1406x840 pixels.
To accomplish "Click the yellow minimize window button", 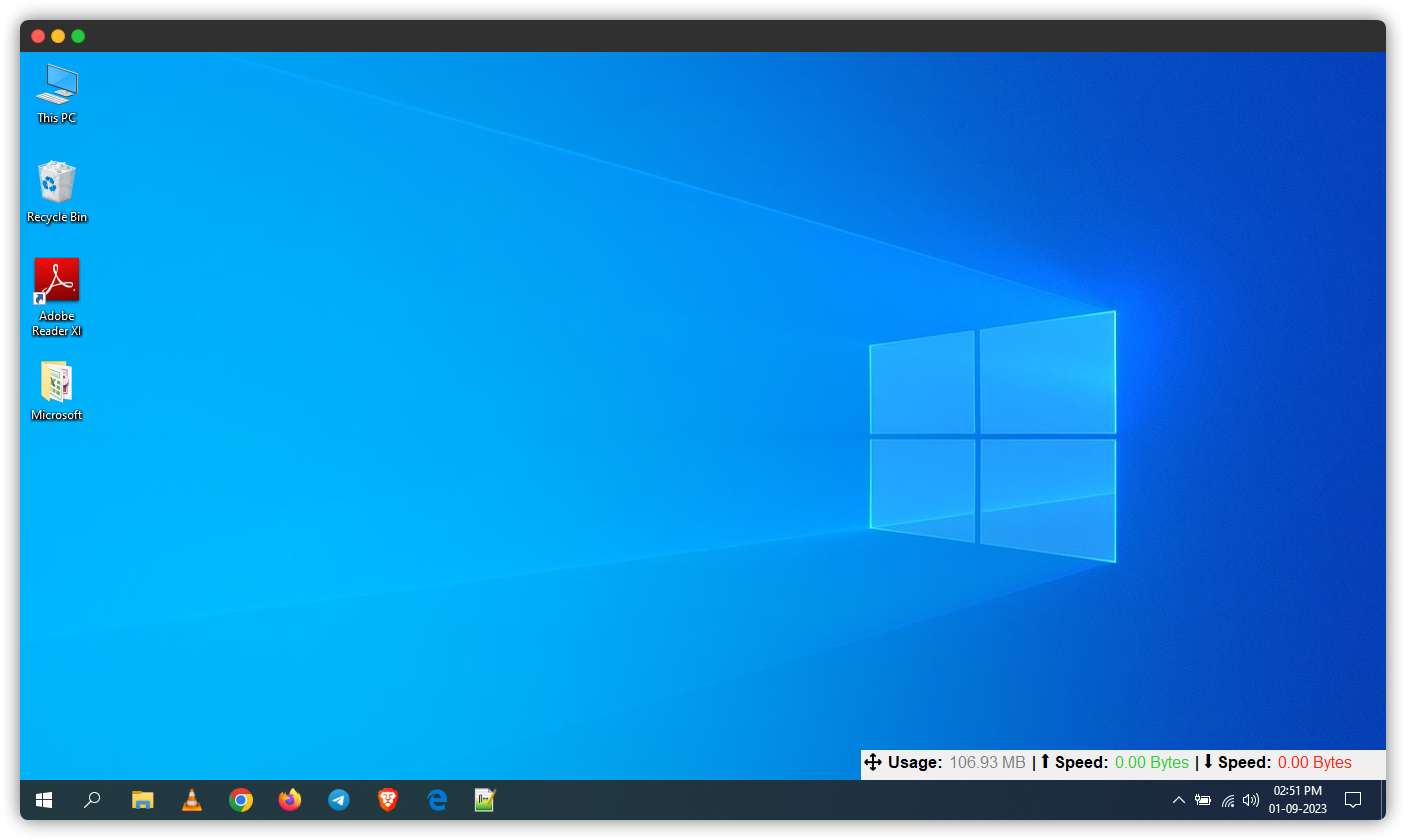I will tap(58, 36).
